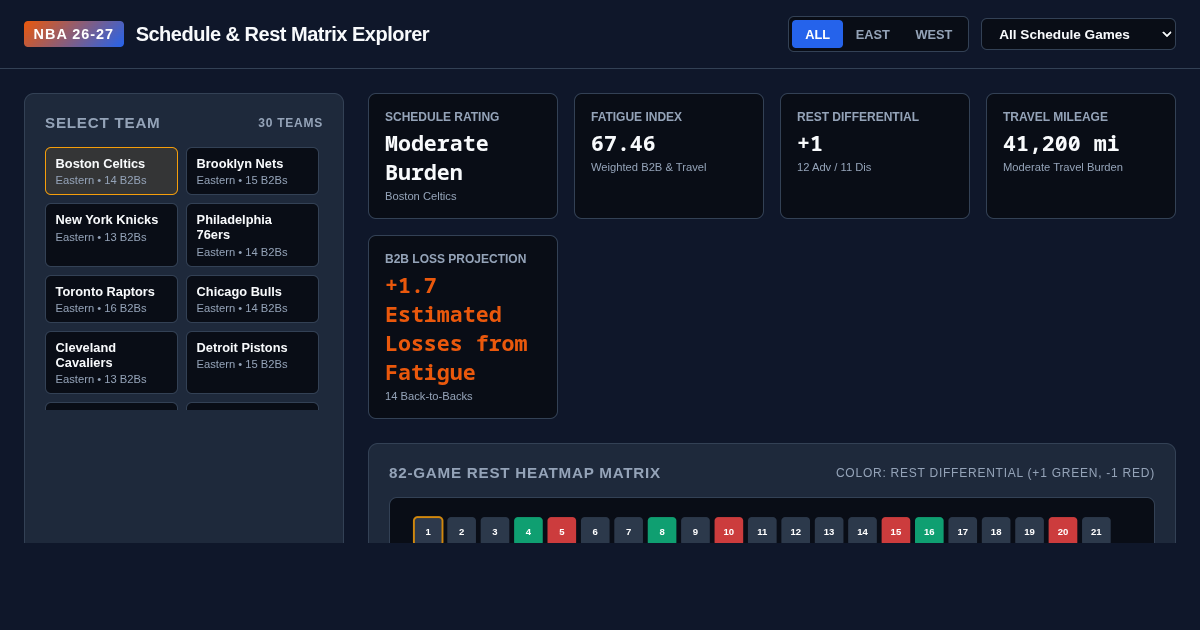Select game 7 in the heatmap

click(628, 531)
